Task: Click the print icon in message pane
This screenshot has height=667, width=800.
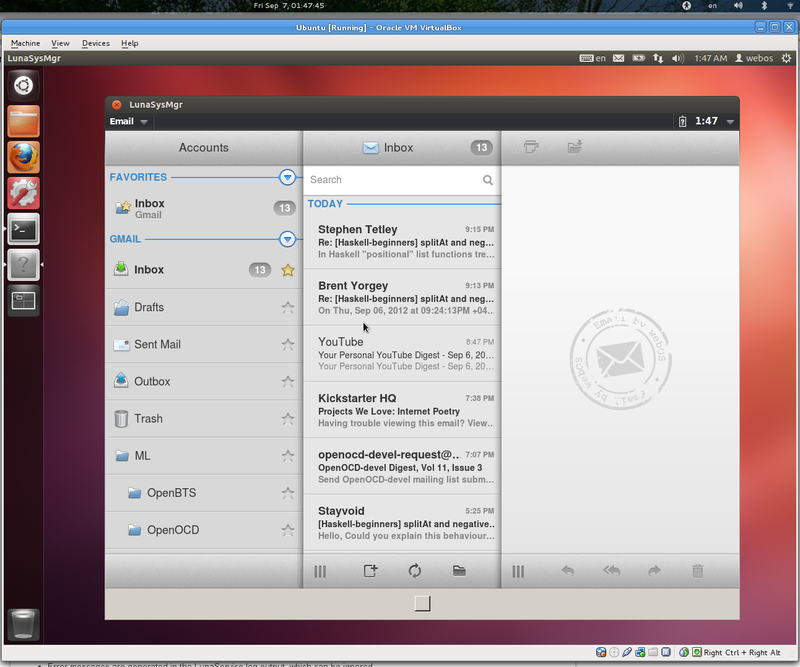Action: (531, 147)
